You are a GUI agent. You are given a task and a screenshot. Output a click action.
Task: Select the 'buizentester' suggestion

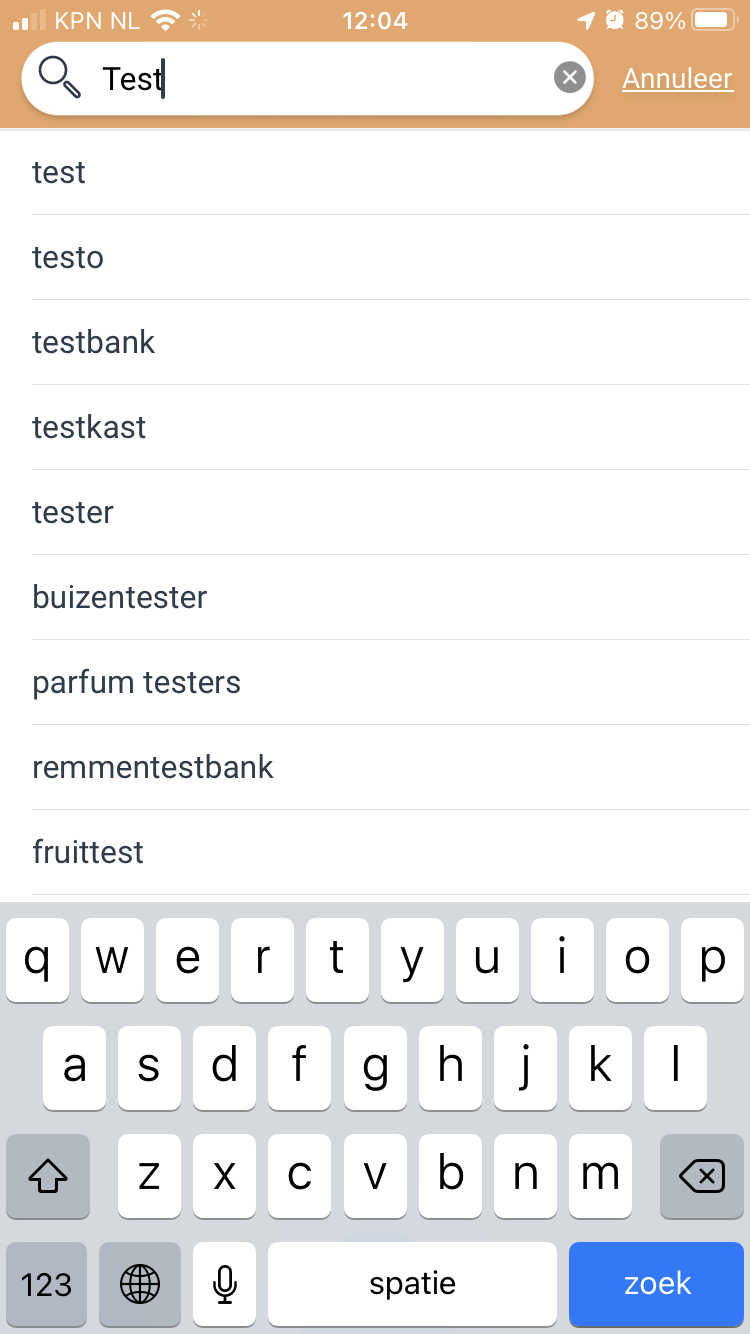click(x=391, y=597)
